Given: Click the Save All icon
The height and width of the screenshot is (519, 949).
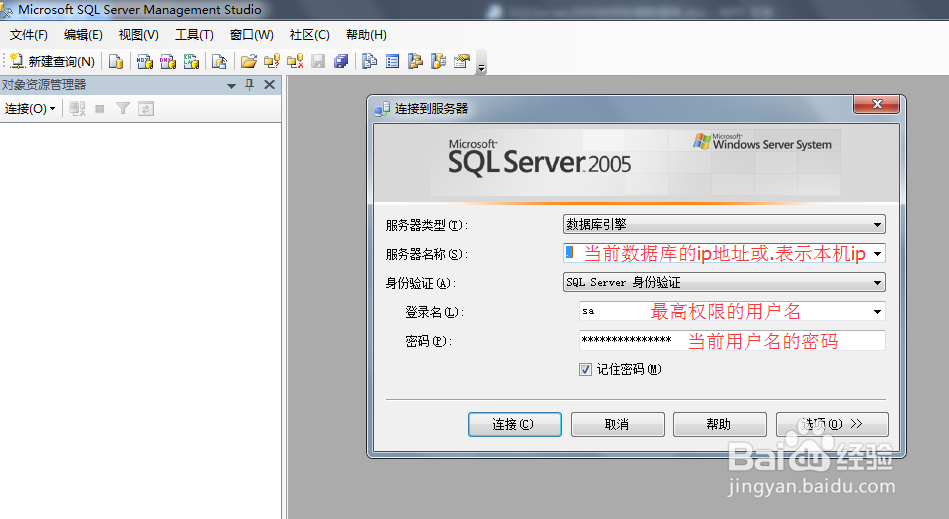Looking at the screenshot, I should click(341, 61).
